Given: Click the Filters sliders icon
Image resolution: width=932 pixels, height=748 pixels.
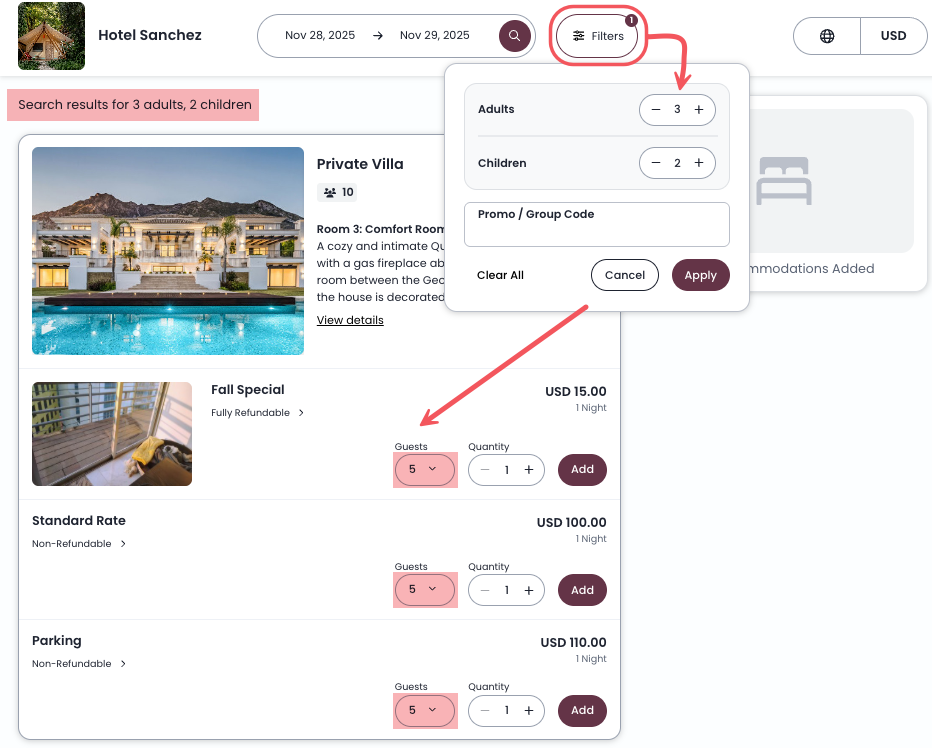Looking at the screenshot, I should 578,35.
